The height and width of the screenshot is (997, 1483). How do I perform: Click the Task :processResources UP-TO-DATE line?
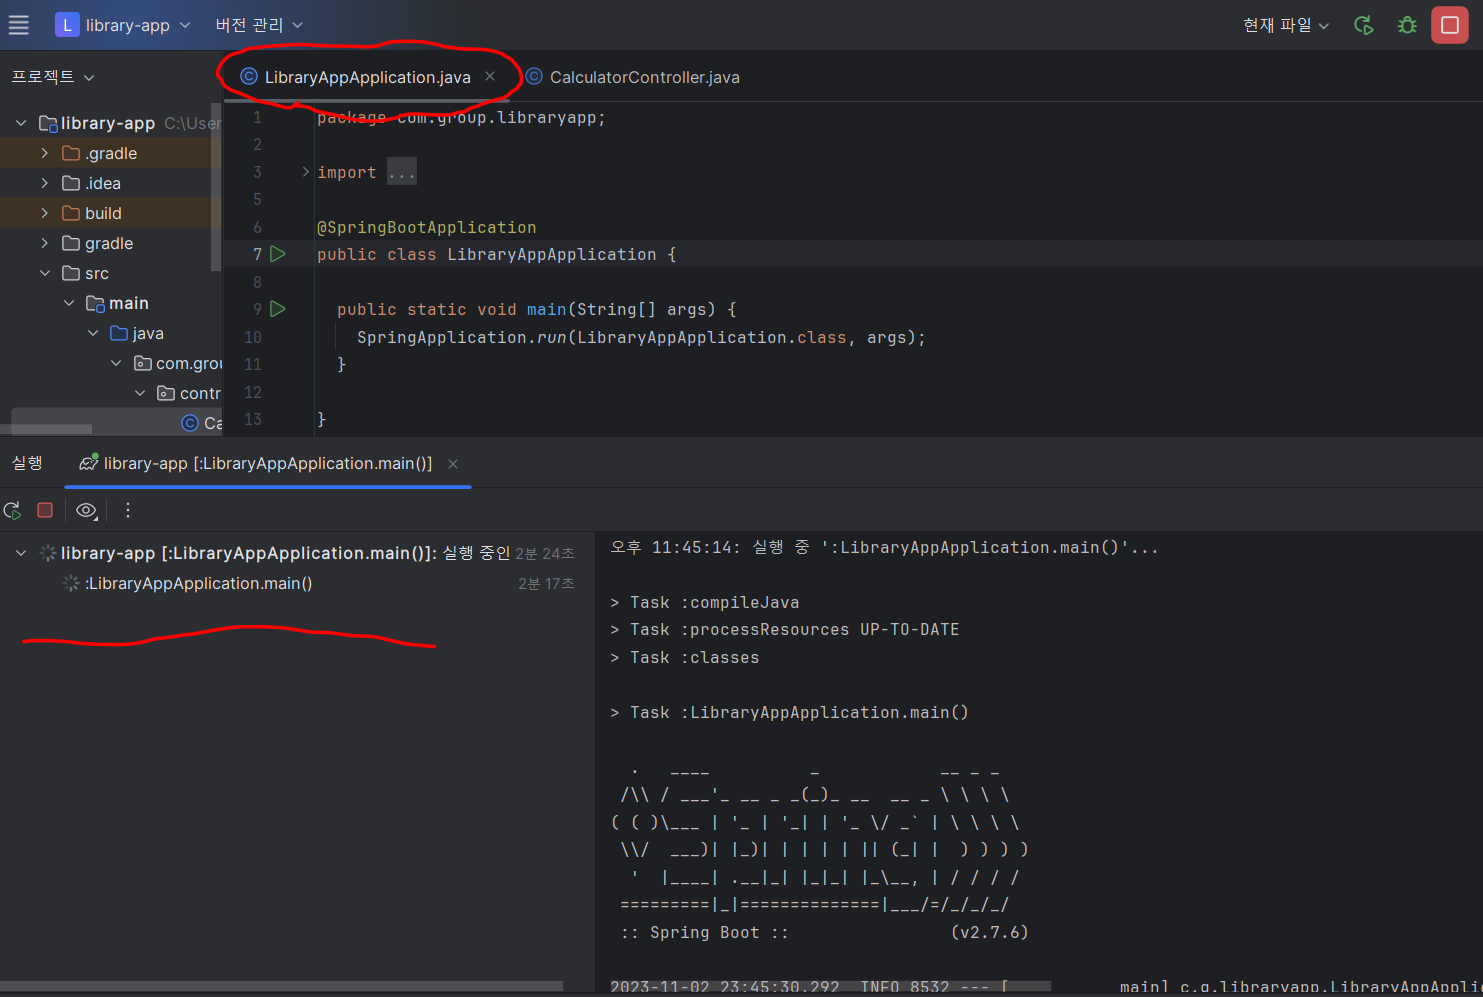tap(785, 629)
